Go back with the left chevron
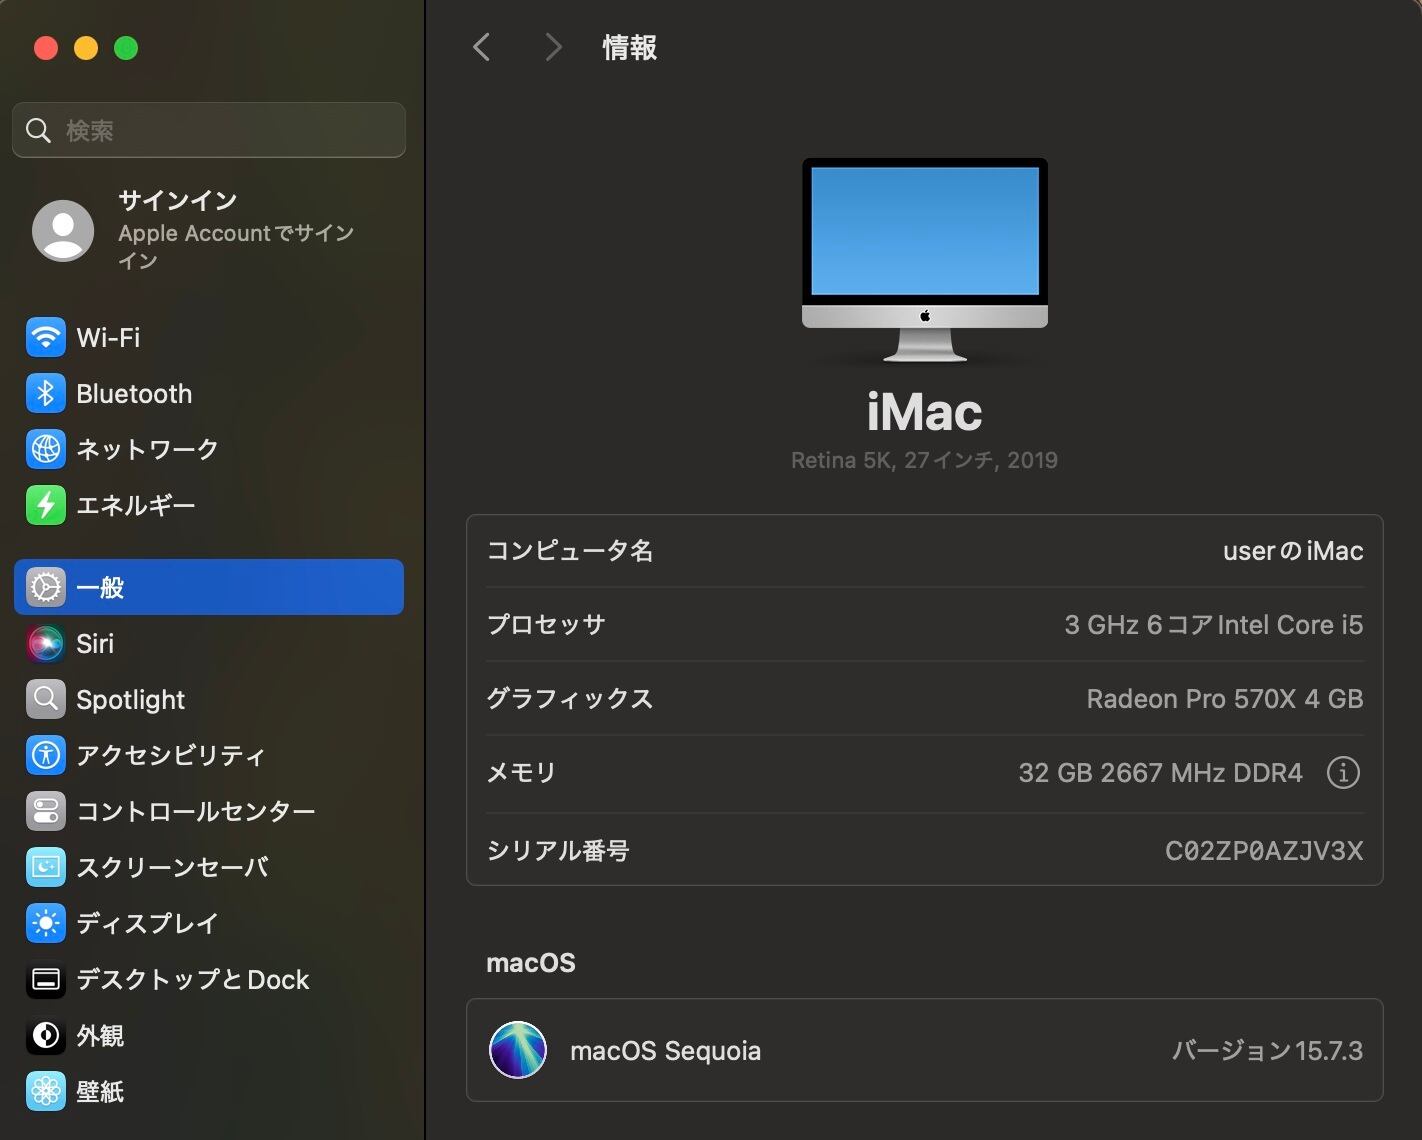This screenshot has height=1140, width=1422. coord(482,47)
